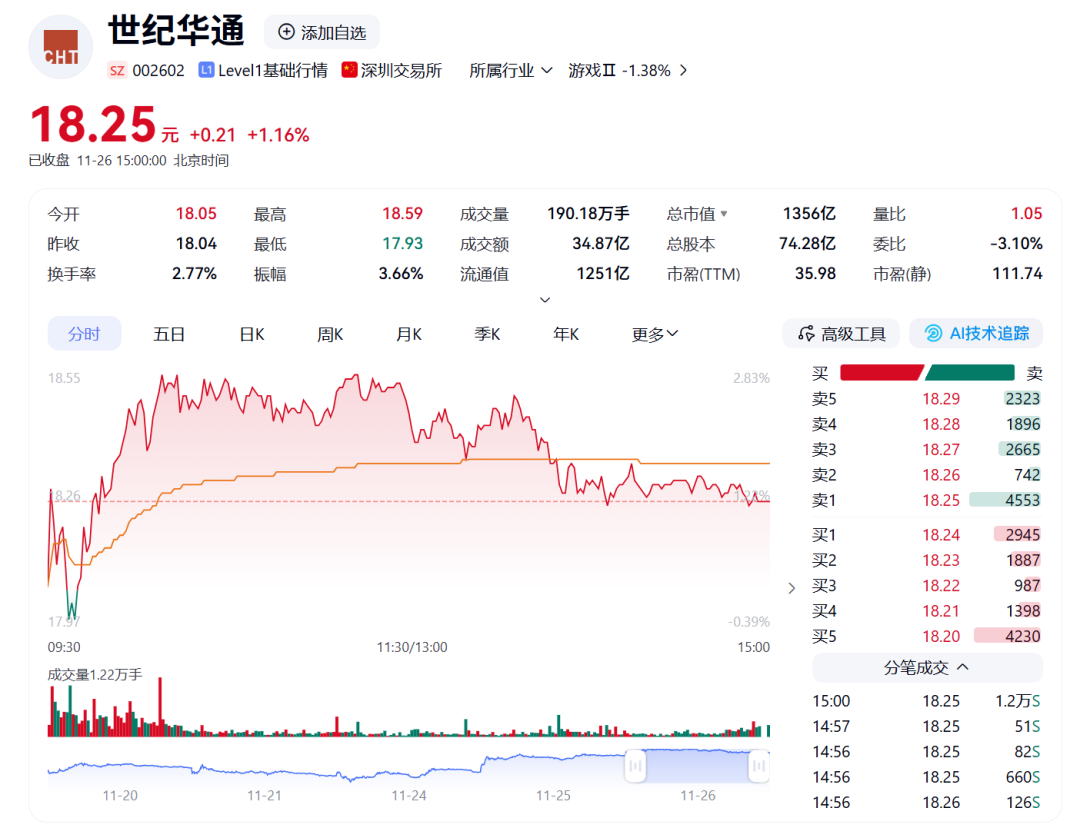Click the 深圳交易所 red flag icon
Viewport: 1080px width, 828px height.
click(x=349, y=68)
